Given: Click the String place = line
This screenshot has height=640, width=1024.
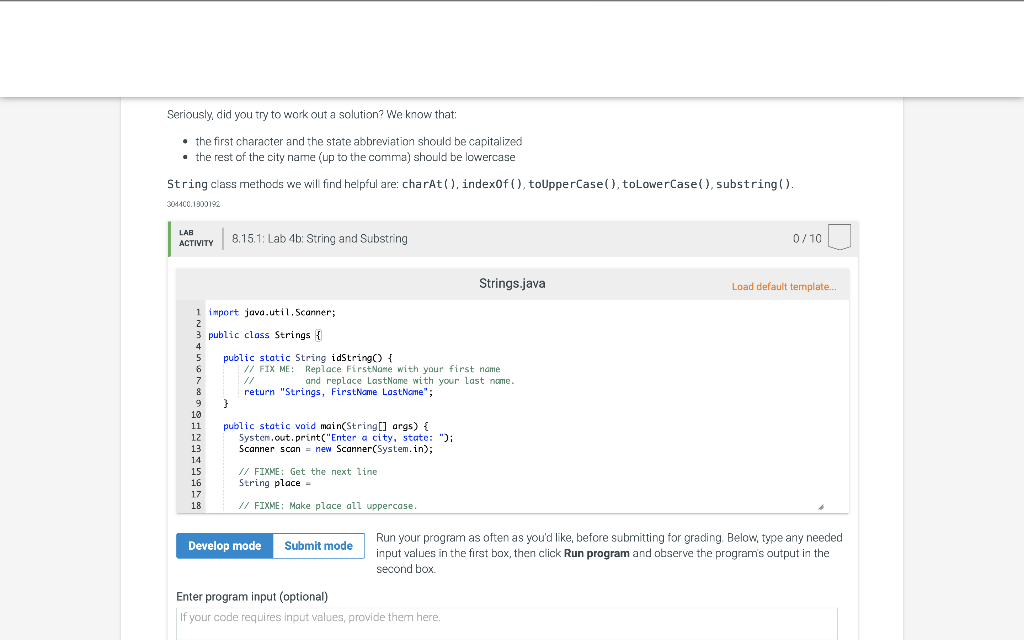Looking at the screenshot, I should click(x=275, y=483).
